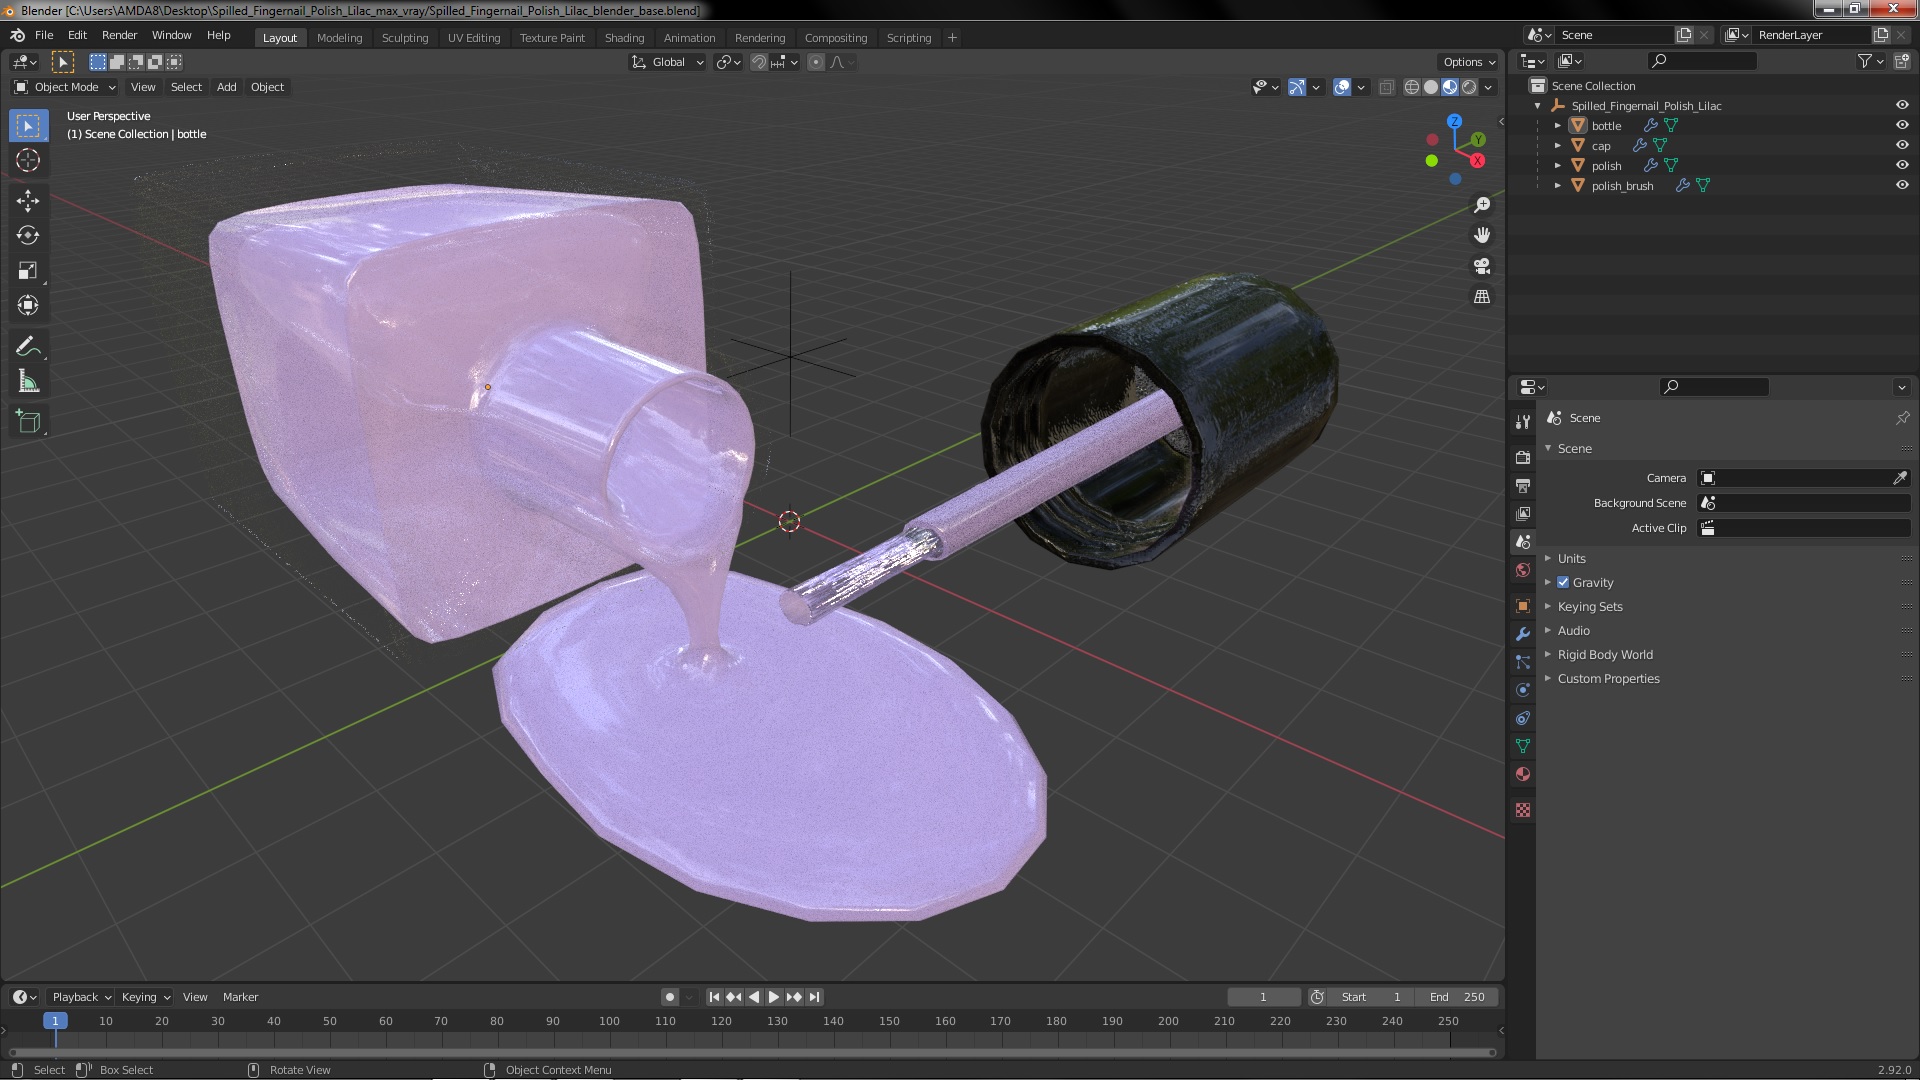1920x1080 pixels.
Task: Click the Pan view hand icon
Action: click(1482, 235)
